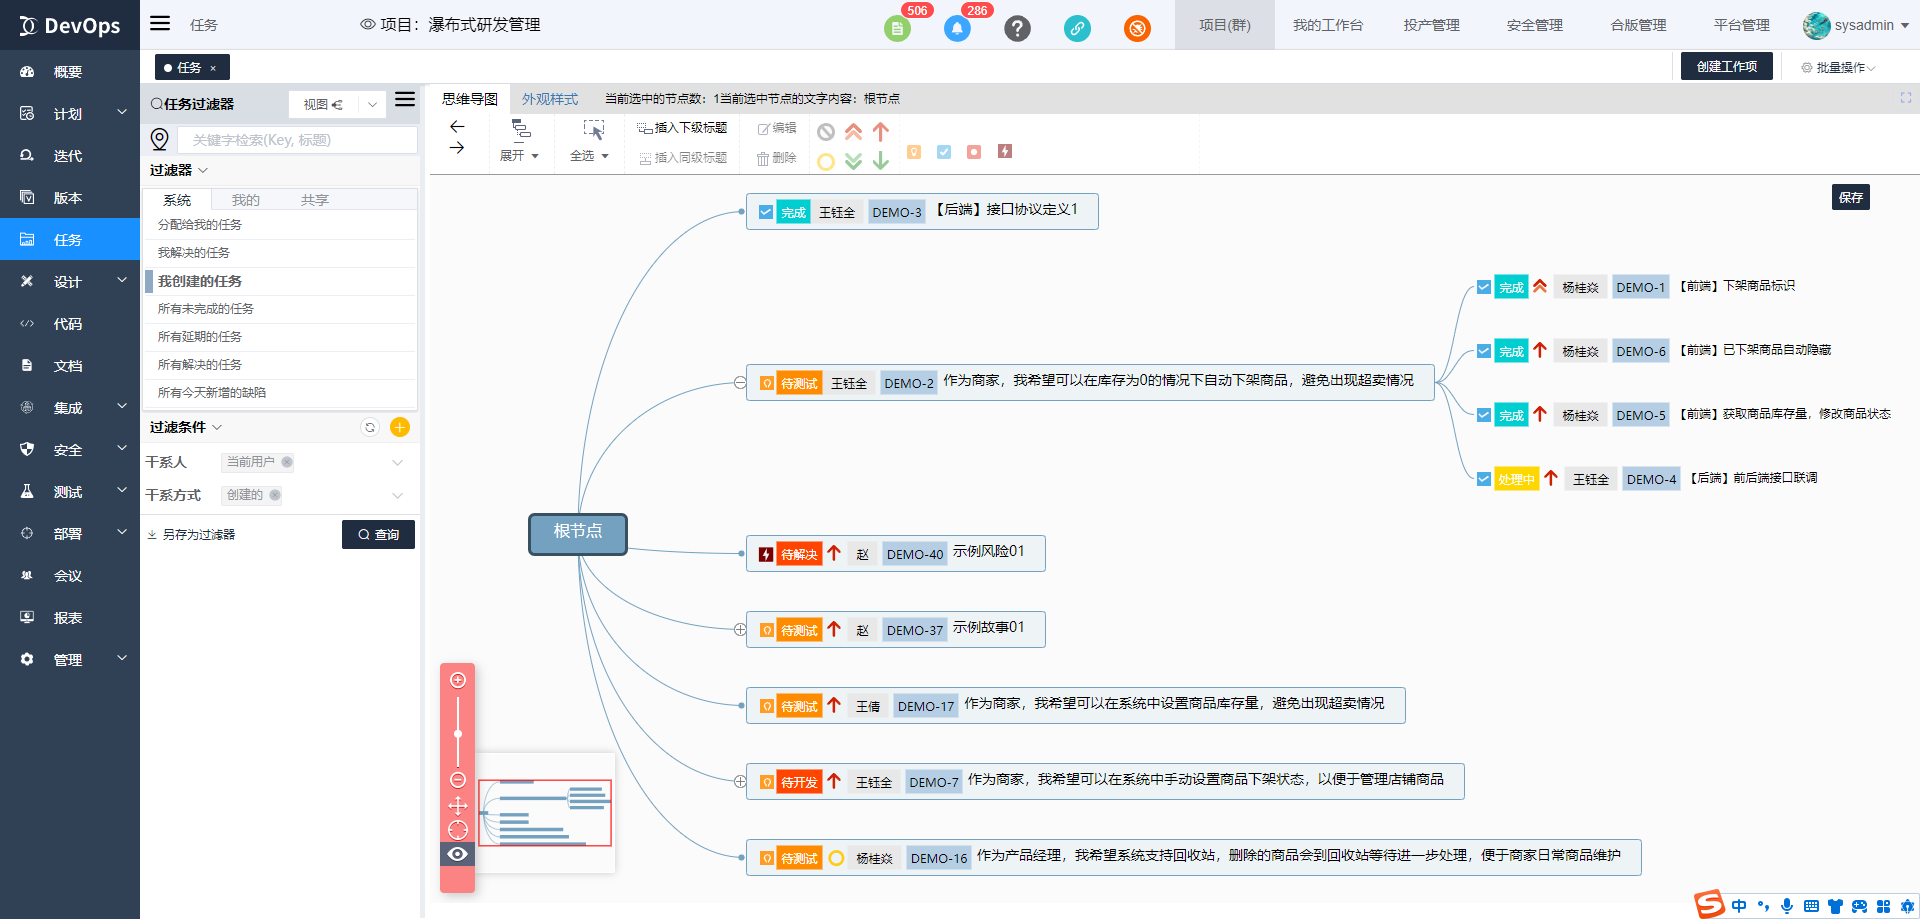Click the green double-down priority arrow in toolbar

coord(853,161)
